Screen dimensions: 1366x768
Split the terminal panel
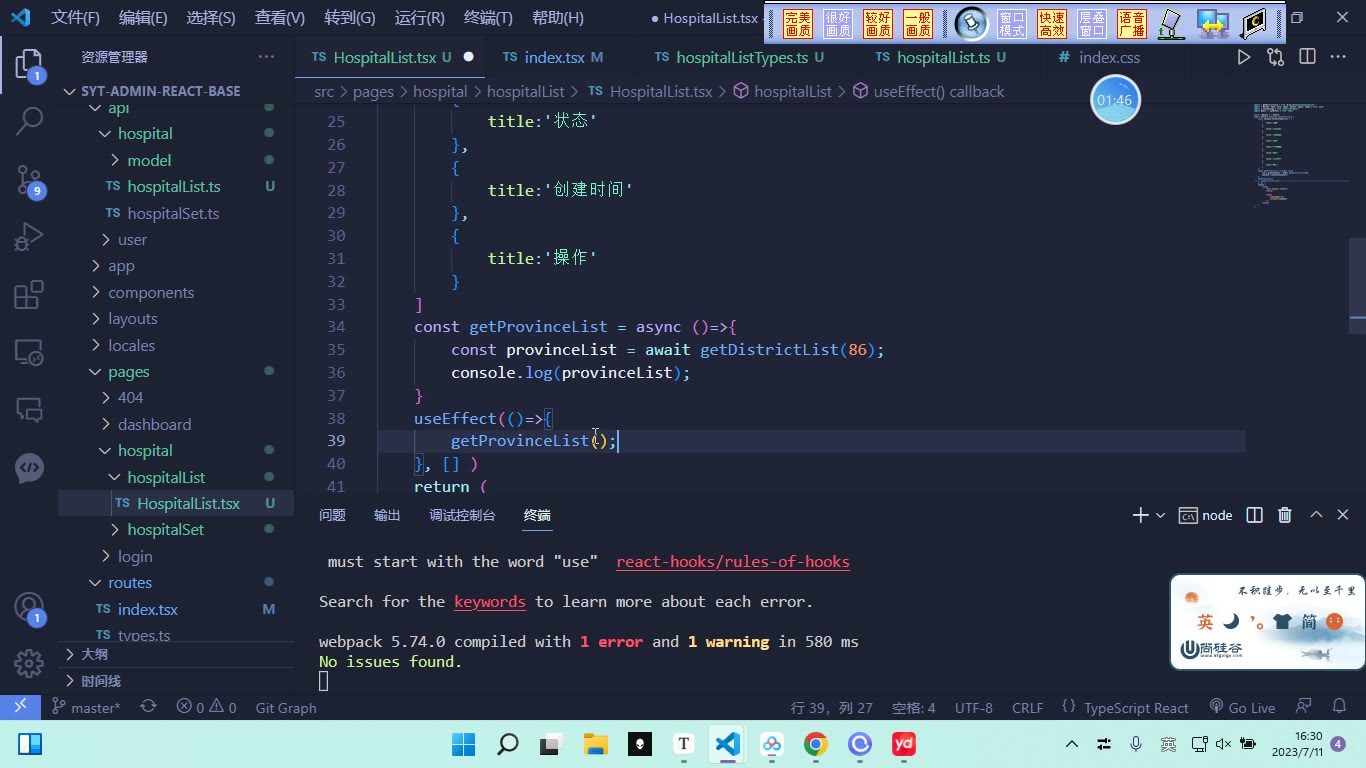pos(1254,515)
